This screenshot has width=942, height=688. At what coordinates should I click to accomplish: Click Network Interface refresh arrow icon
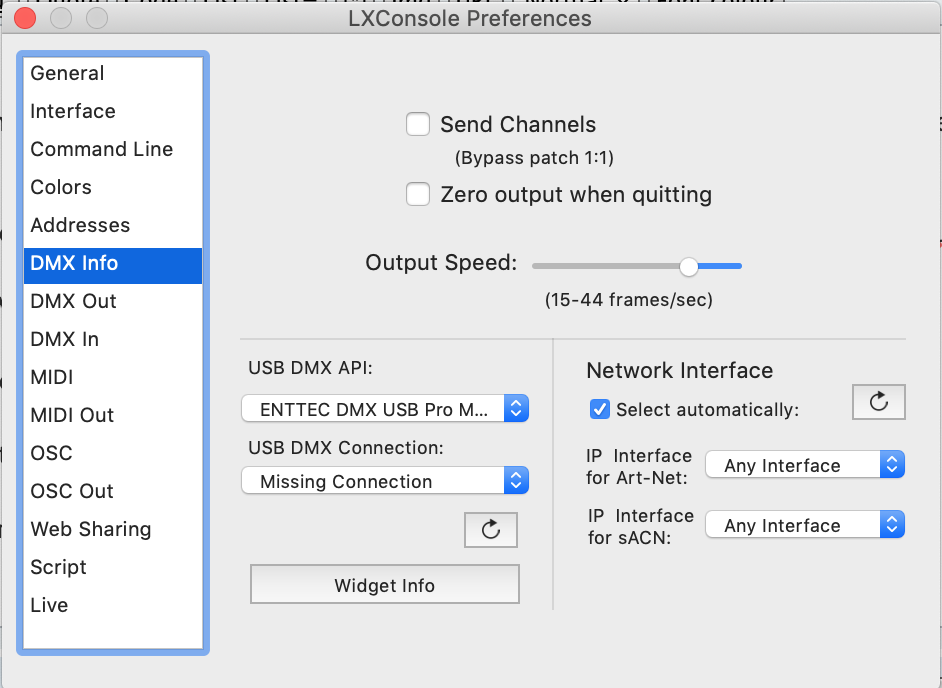click(x=878, y=401)
